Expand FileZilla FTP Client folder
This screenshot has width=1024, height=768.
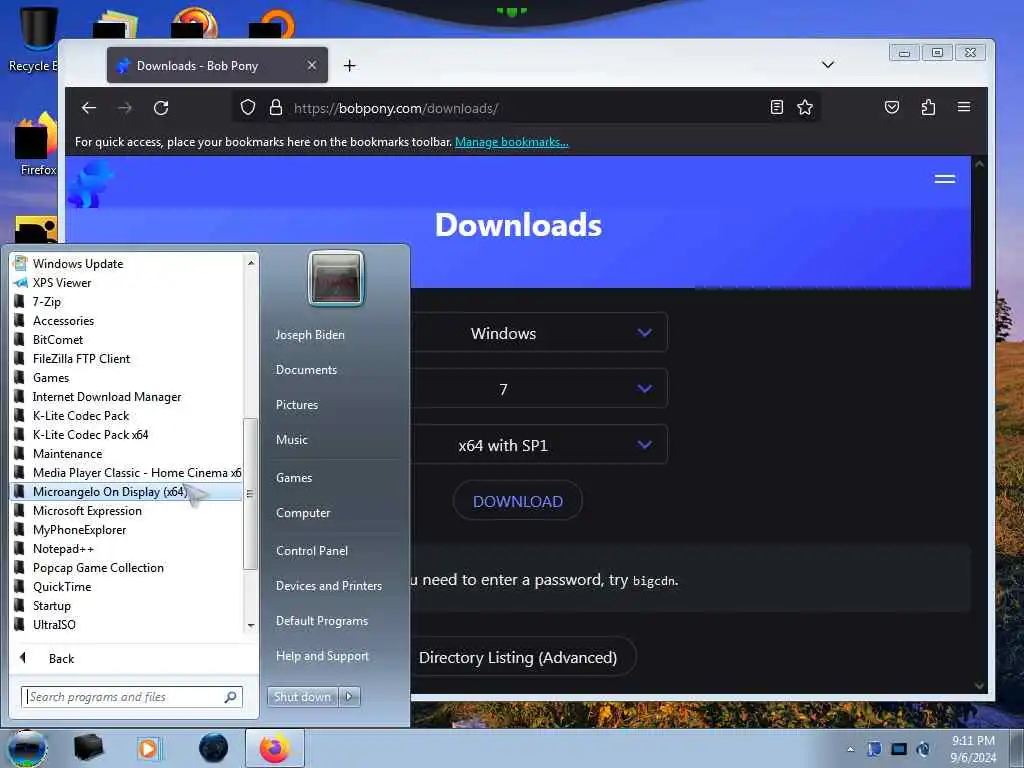pyautogui.click(x=127, y=358)
